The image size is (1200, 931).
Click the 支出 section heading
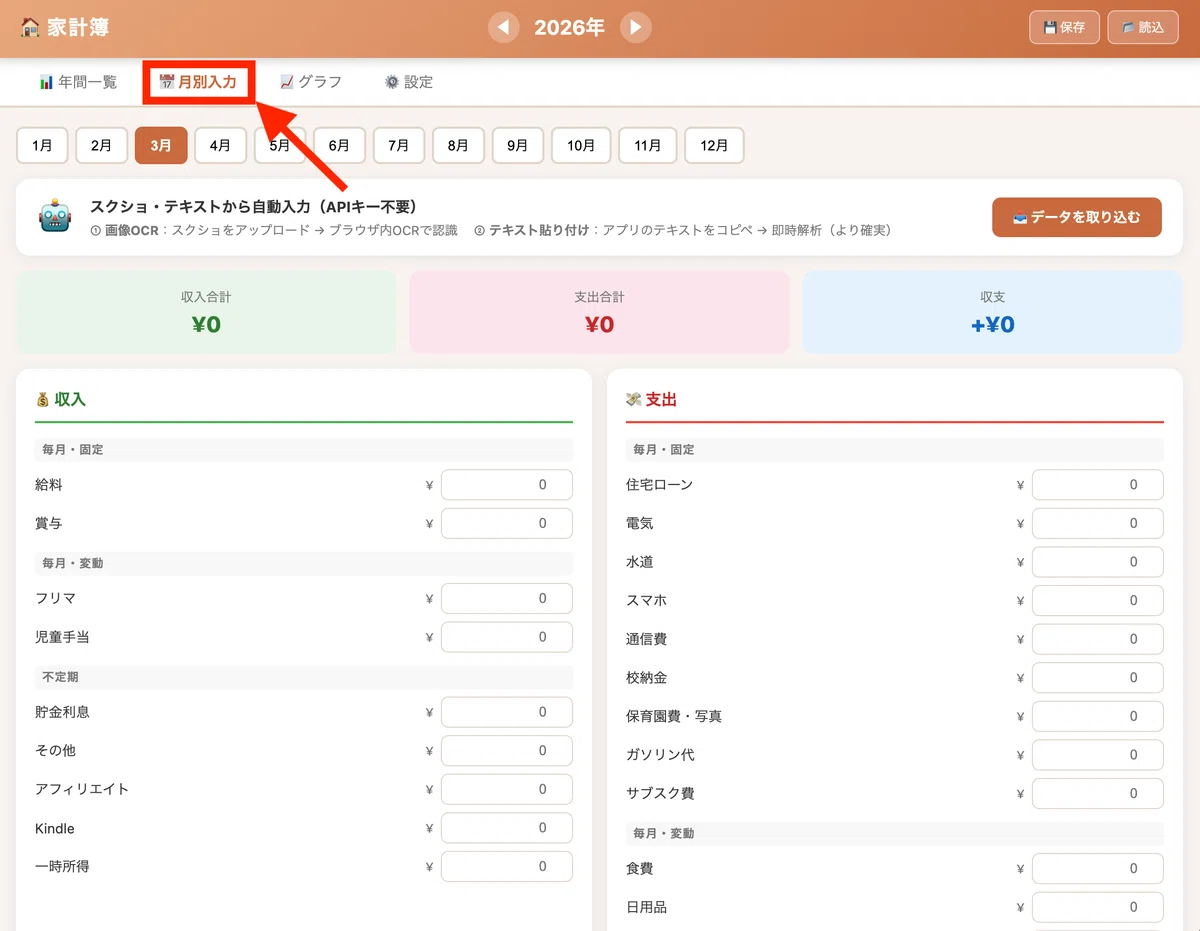[x=652, y=399]
